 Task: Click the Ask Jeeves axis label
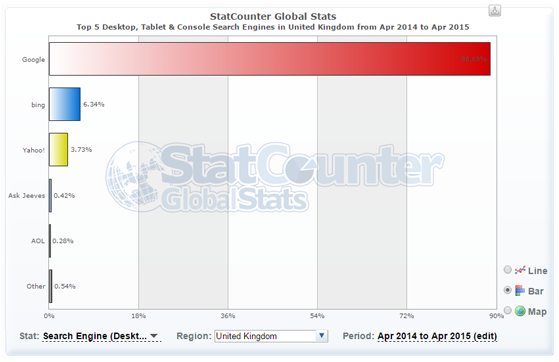[27, 195]
